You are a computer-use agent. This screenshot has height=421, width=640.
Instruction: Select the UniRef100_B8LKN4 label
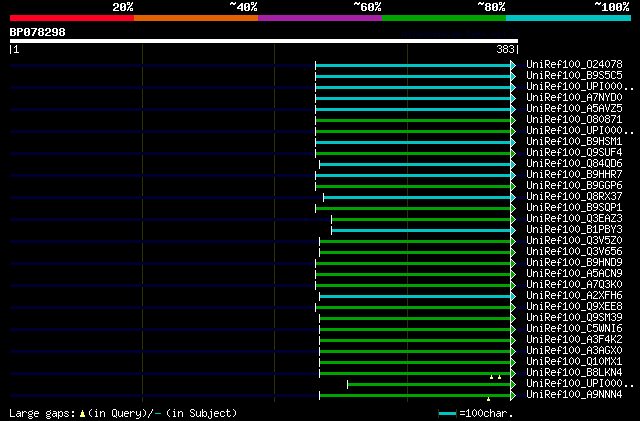click(x=574, y=373)
